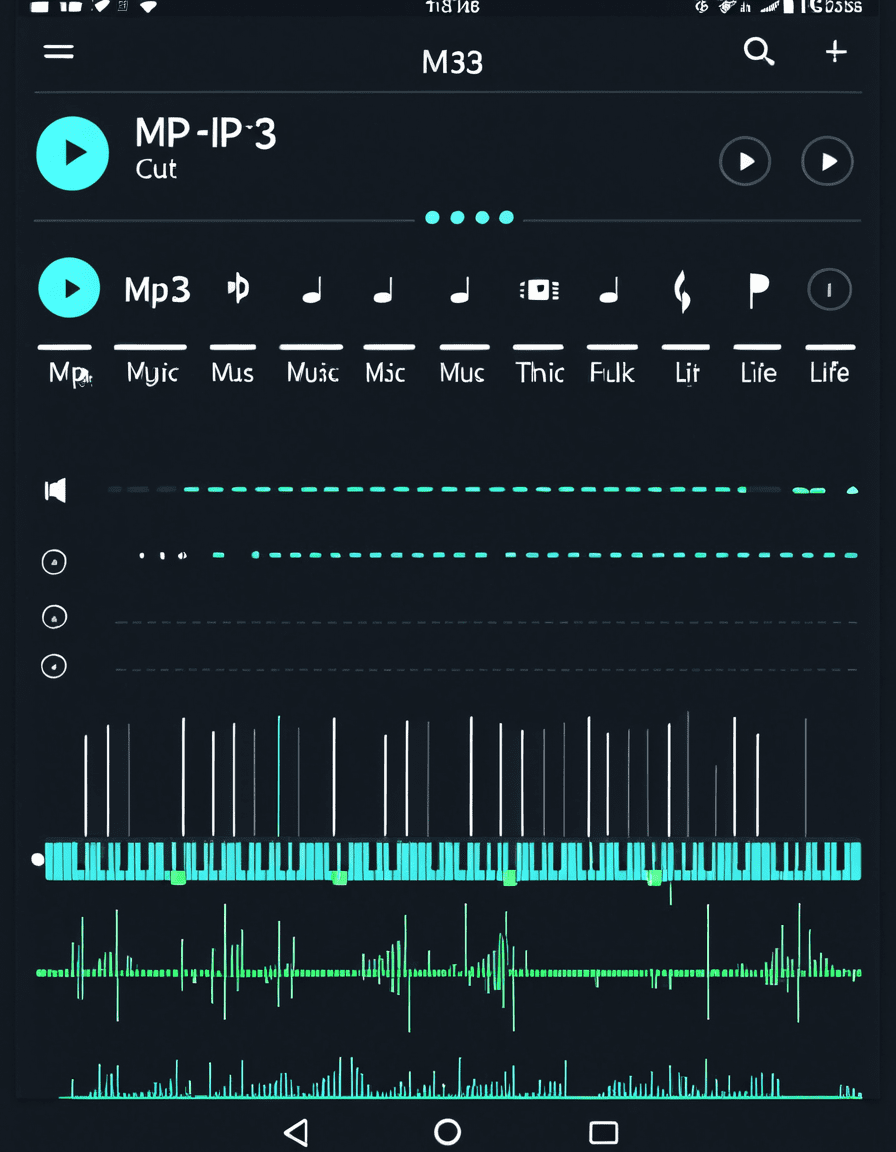Tap the Android back button

pos(296,1132)
